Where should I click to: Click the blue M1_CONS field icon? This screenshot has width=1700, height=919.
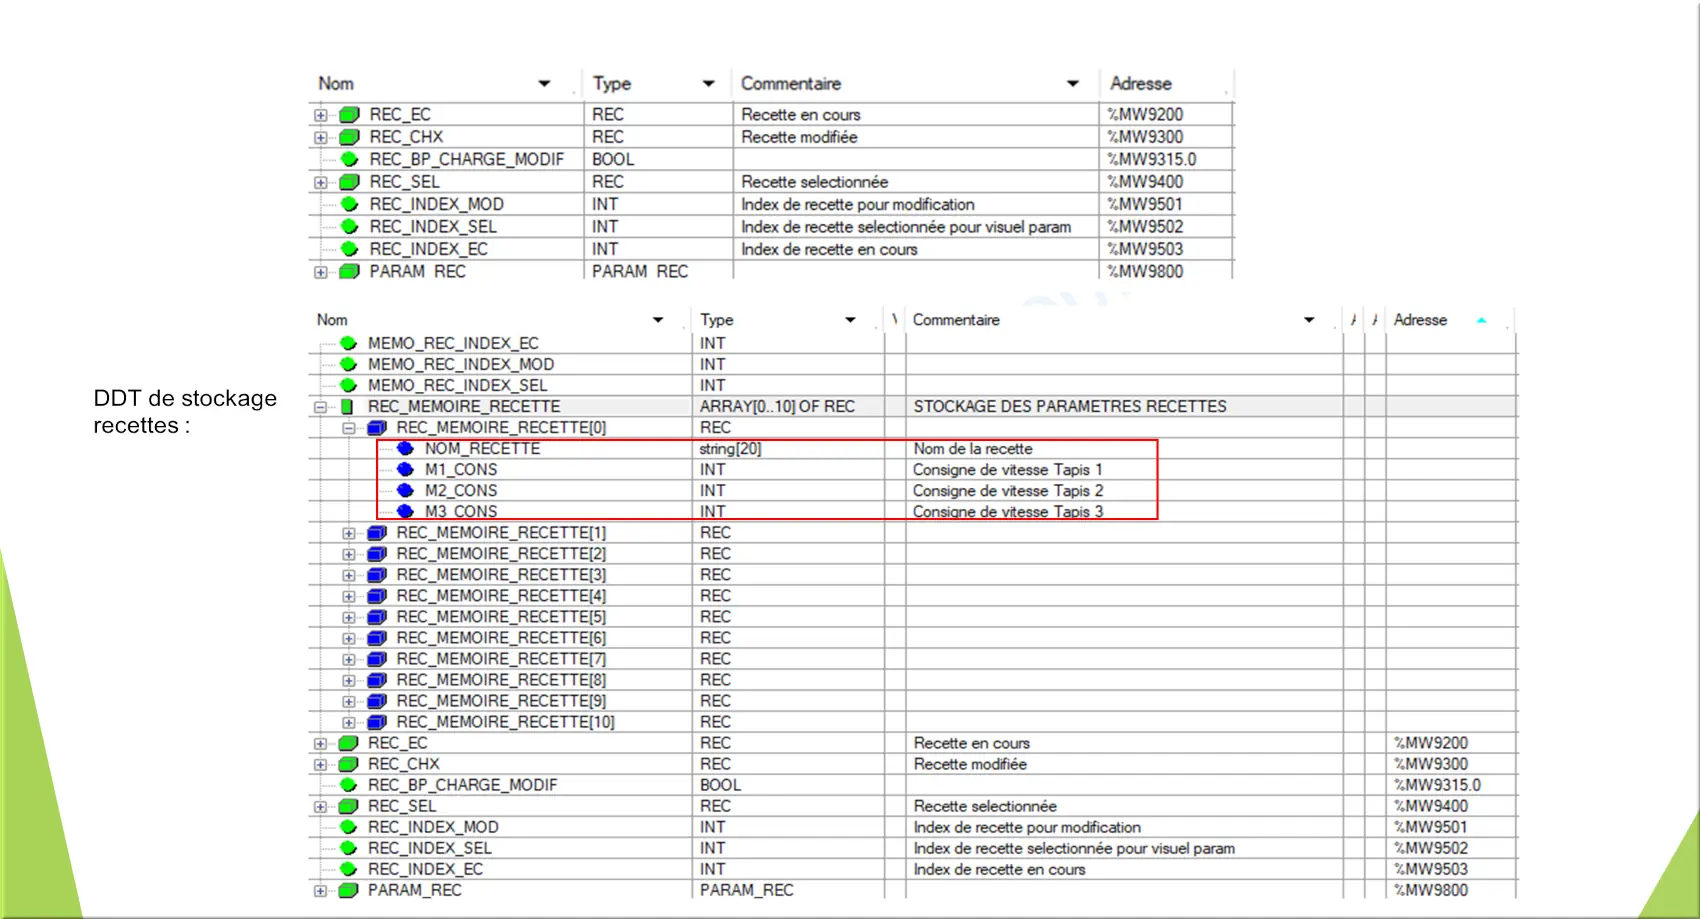[405, 469]
